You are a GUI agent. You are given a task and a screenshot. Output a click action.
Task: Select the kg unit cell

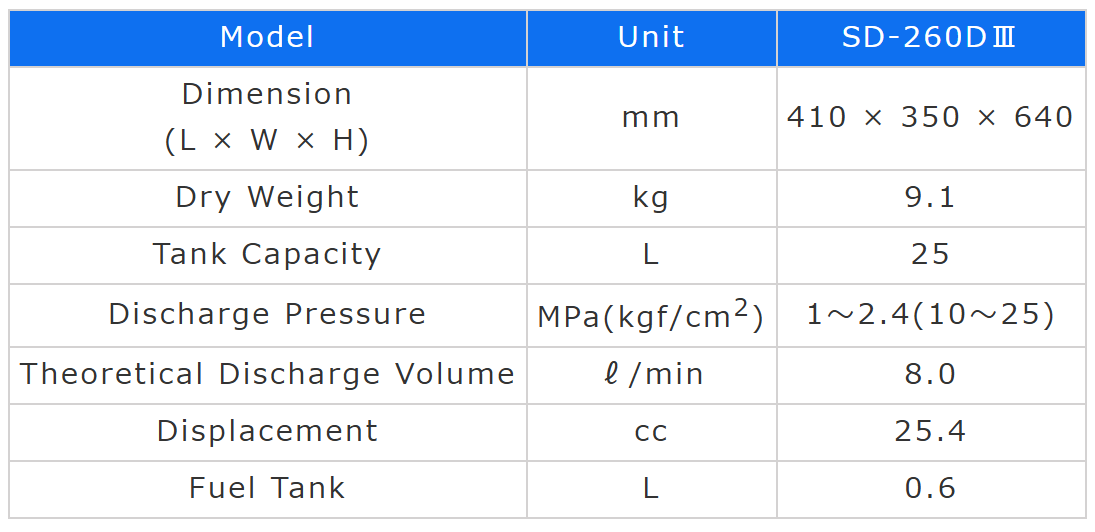coord(651,197)
